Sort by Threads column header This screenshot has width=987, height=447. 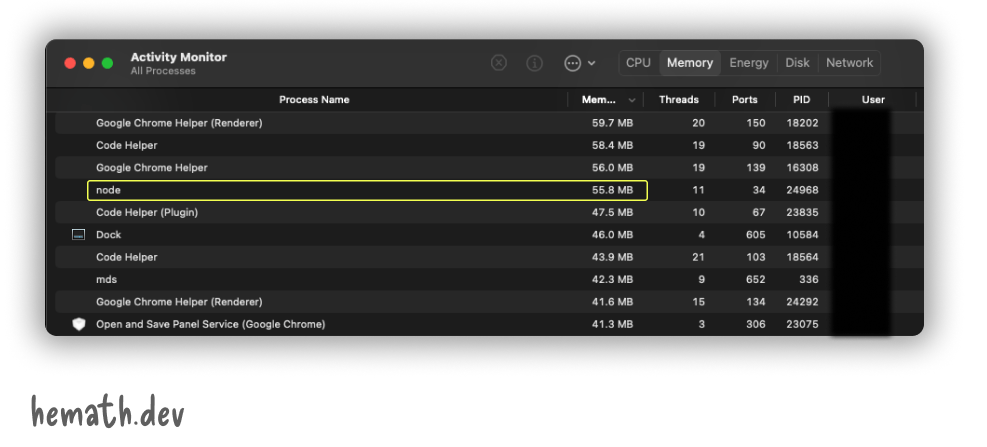(x=679, y=99)
